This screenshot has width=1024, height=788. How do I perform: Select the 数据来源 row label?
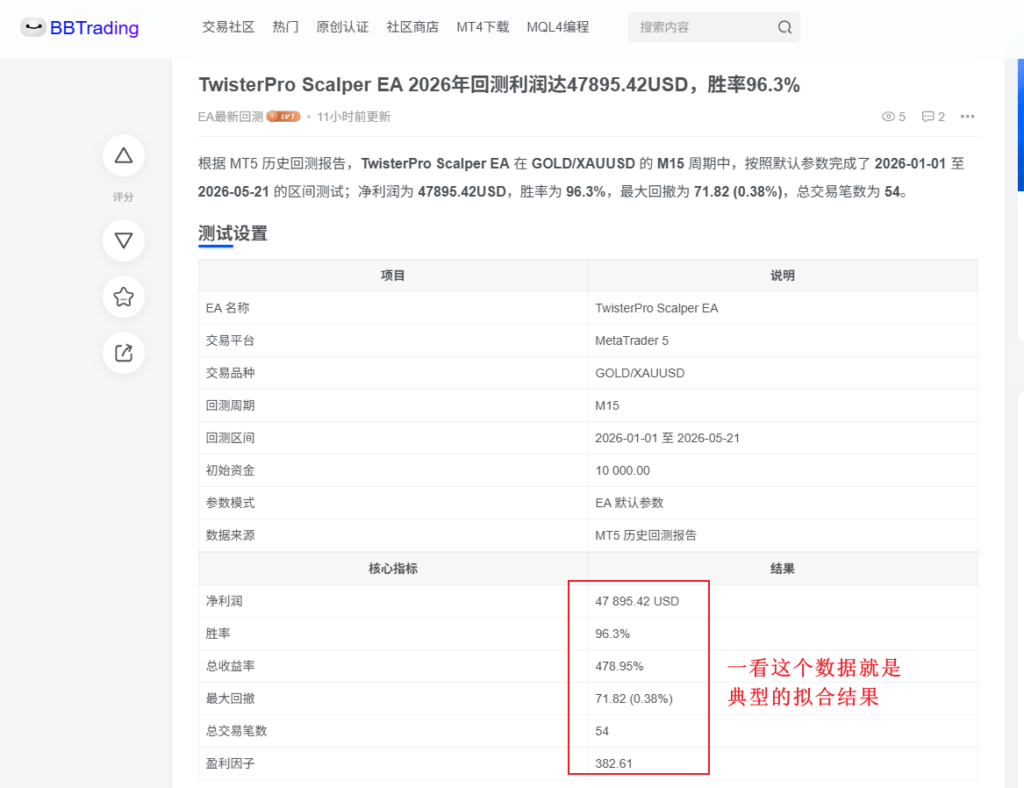pyautogui.click(x=230, y=535)
